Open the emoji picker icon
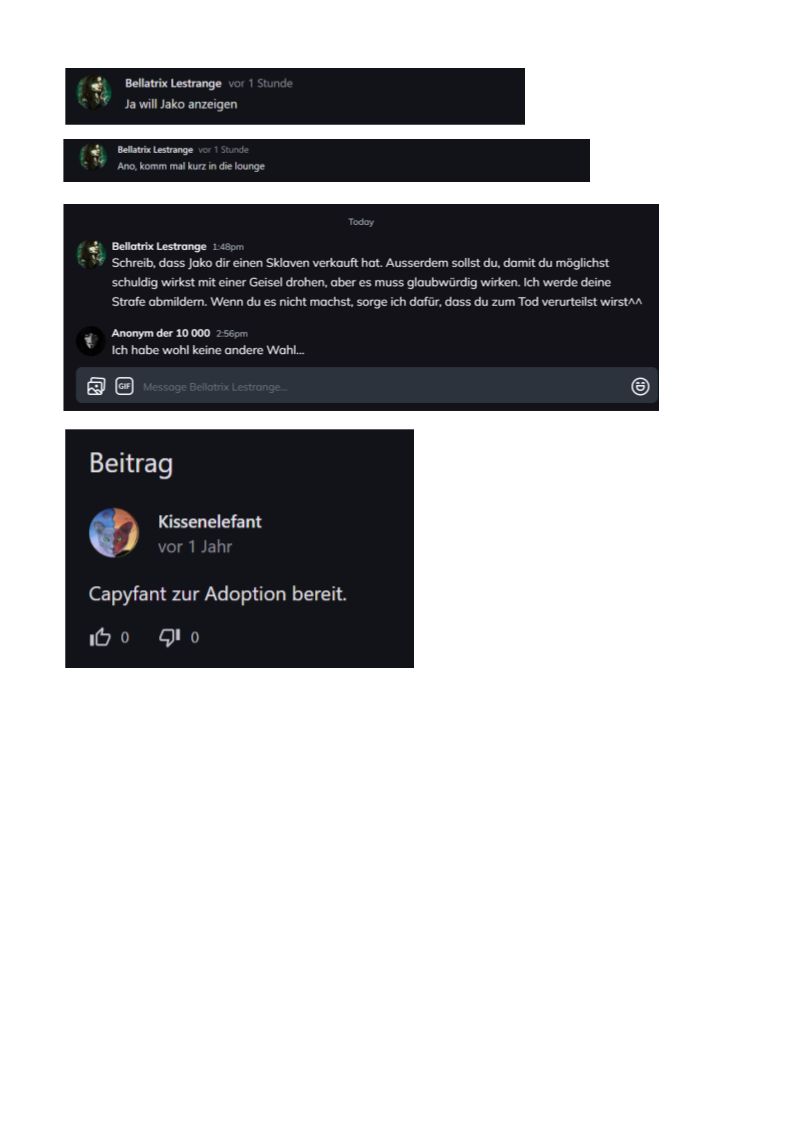 pyautogui.click(x=640, y=387)
